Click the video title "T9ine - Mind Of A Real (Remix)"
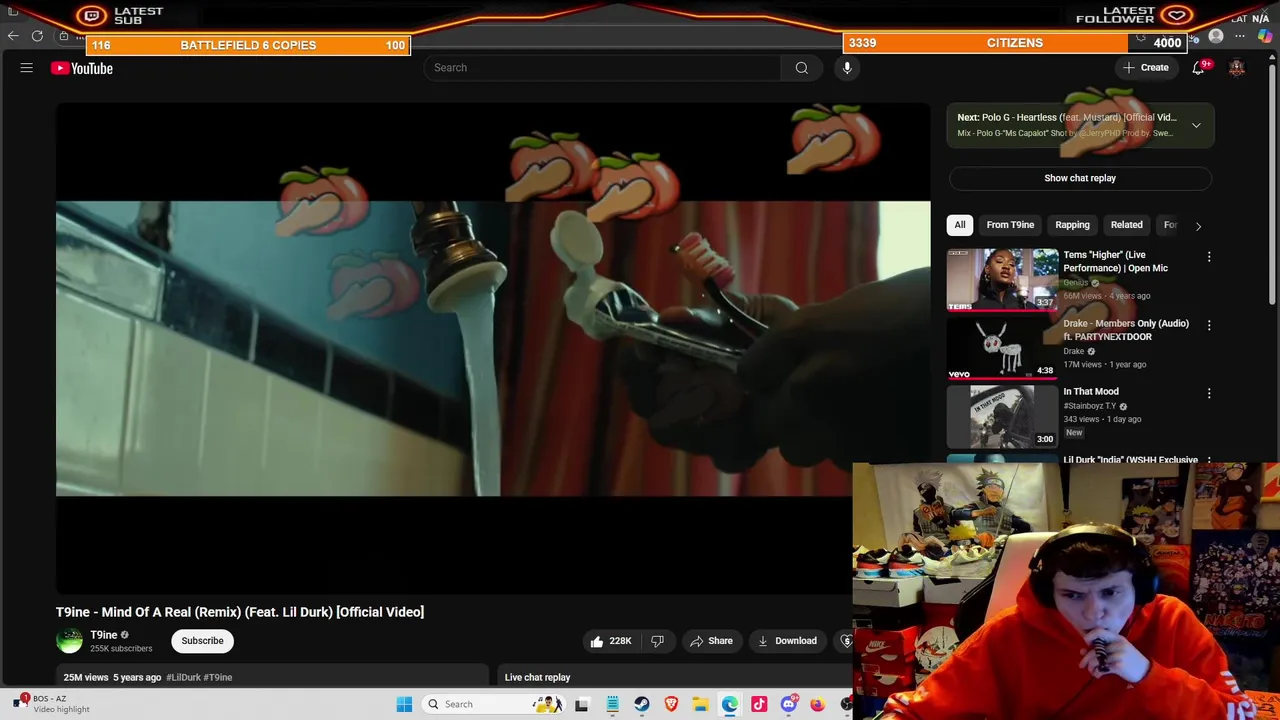The height and width of the screenshot is (720, 1280). click(x=240, y=612)
